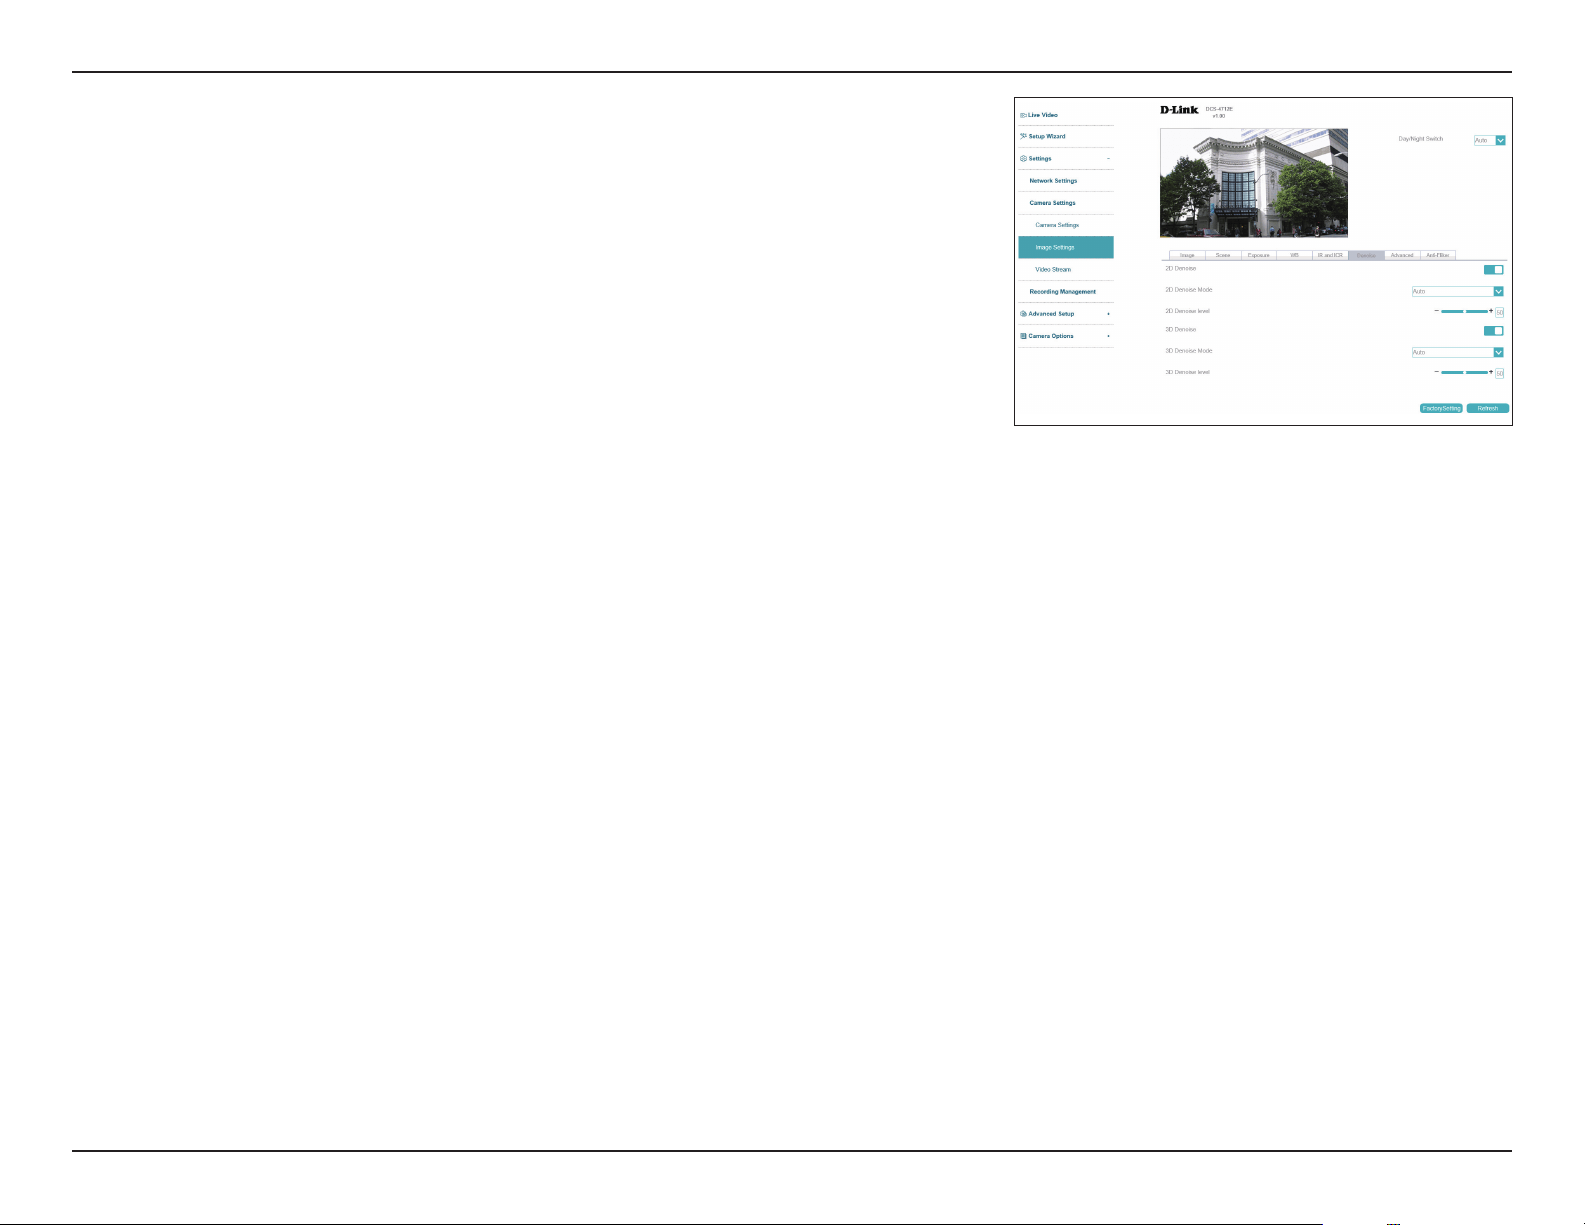Image resolution: width=1585 pixels, height=1225 pixels.
Task: Switch to the IR and ICR tab
Action: point(1330,255)
